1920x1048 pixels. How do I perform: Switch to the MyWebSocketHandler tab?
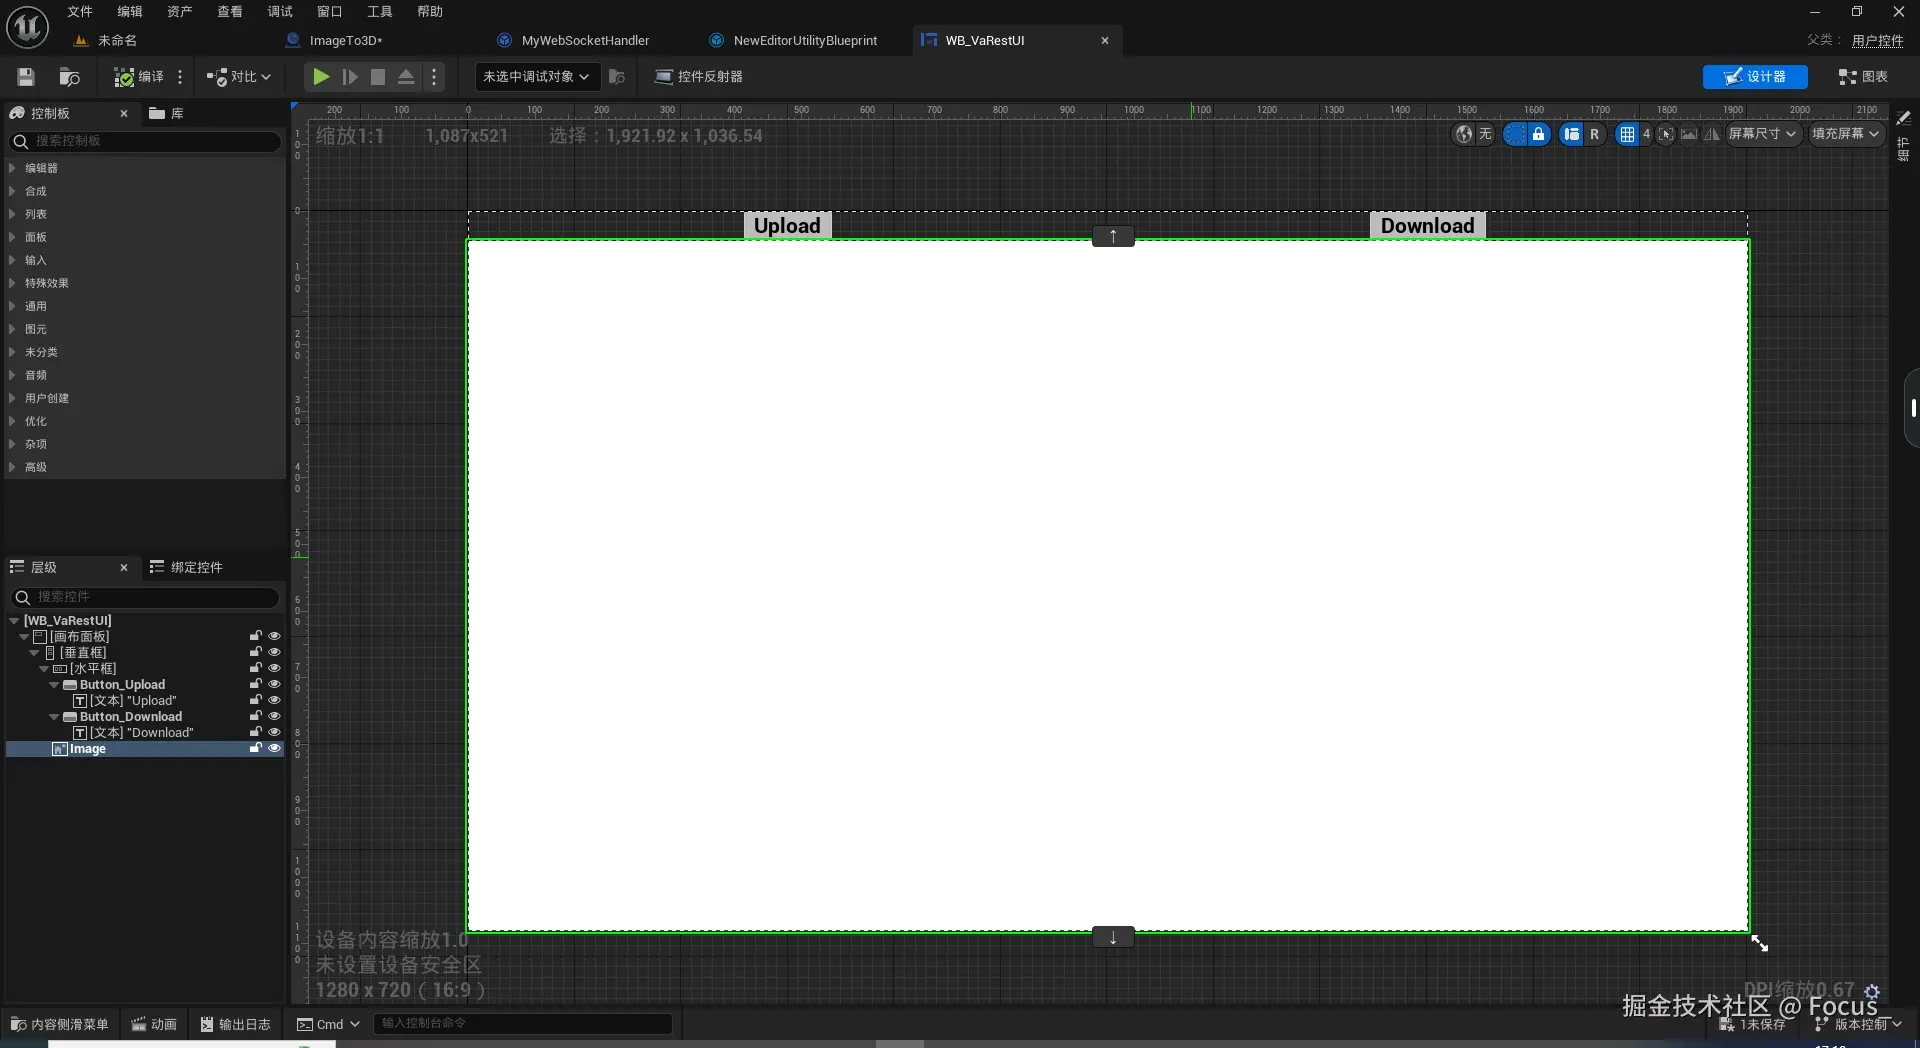(x=585, y=41)
